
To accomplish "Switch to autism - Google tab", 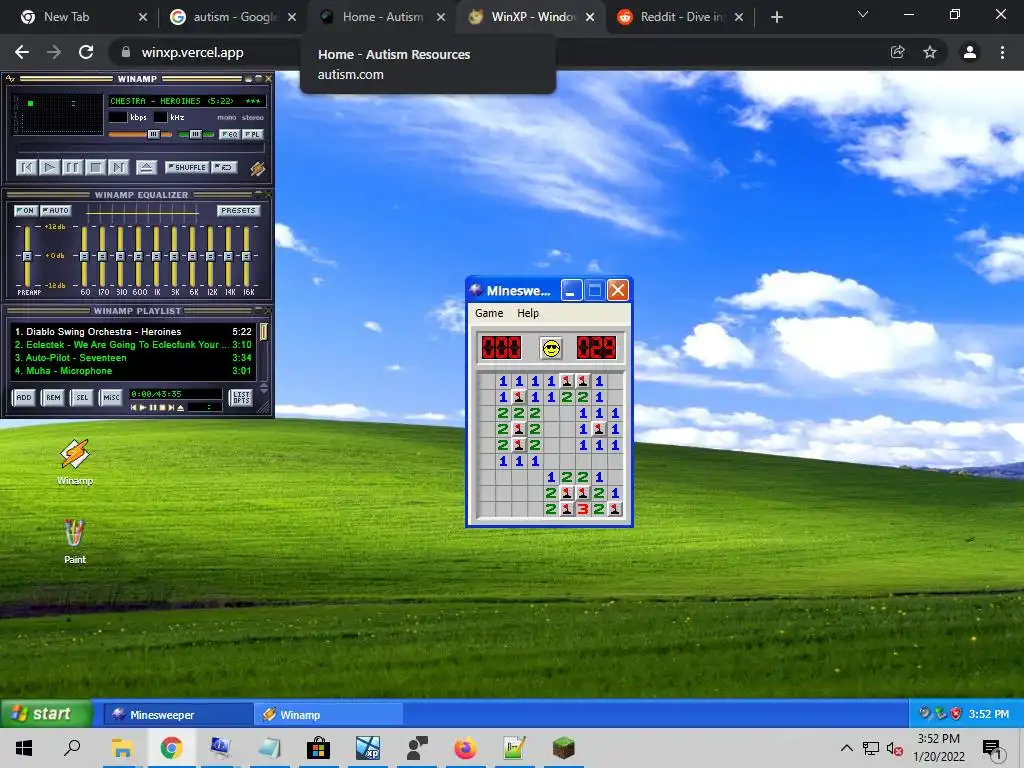I will (232, 17).
